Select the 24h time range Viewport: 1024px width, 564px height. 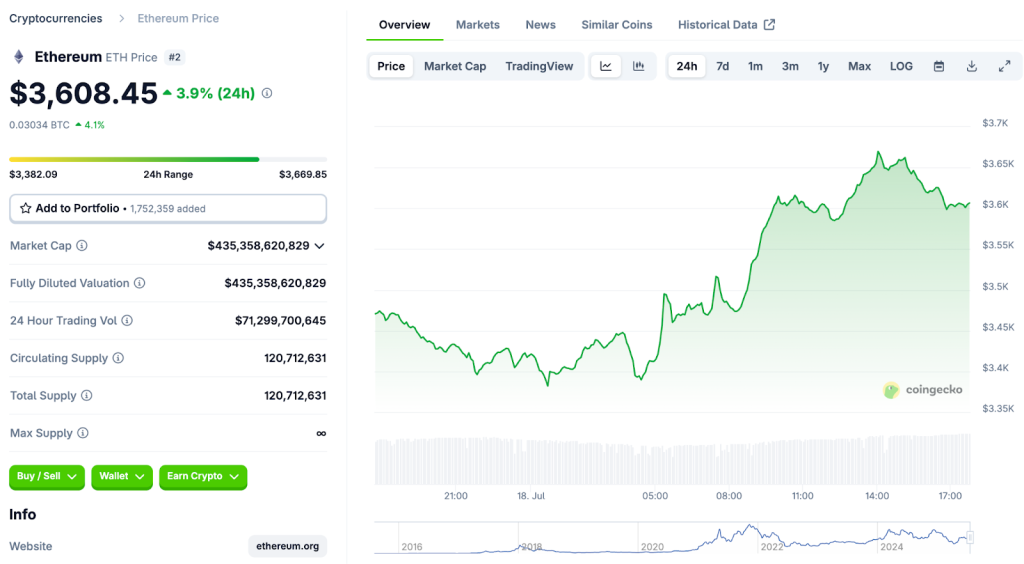coord(686,66)
